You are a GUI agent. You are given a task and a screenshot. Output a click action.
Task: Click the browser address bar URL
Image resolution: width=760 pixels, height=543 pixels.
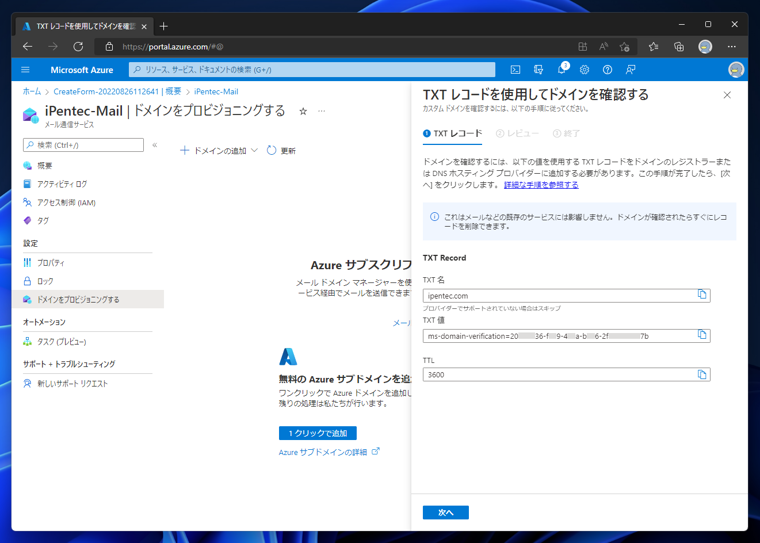point(173,47)
